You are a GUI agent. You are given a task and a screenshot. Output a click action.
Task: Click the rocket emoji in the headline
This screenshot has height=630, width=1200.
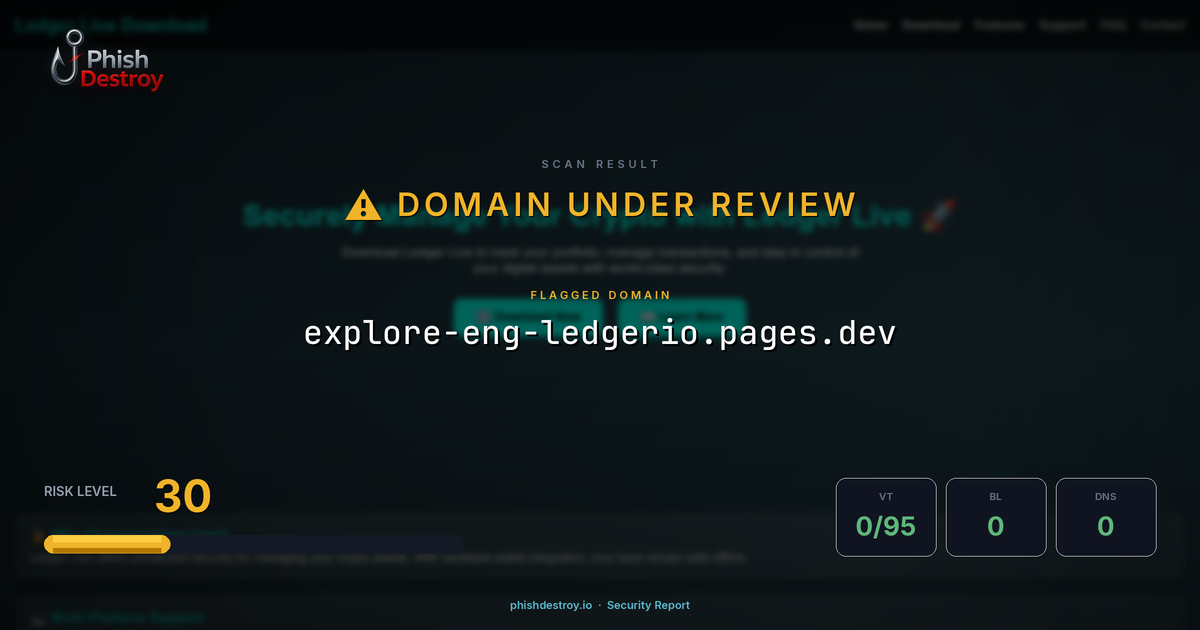click(938, 213)
